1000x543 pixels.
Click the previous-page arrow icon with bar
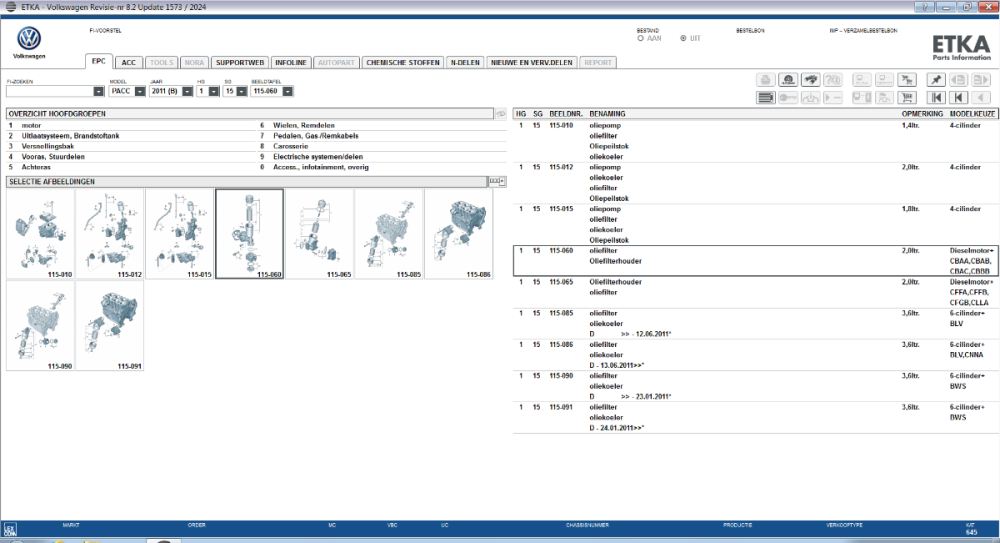coord(959,98)
